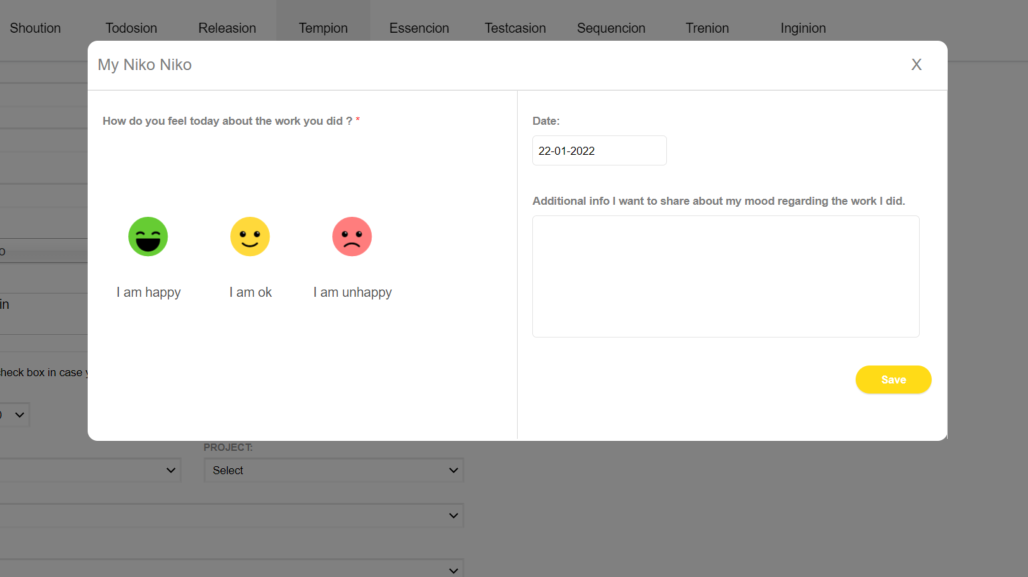Click the Date field showing 22-01-2022
Image resolution: width=1028 pixels, height=577 pixels.
pyautogui.click(x=599, y=151)
